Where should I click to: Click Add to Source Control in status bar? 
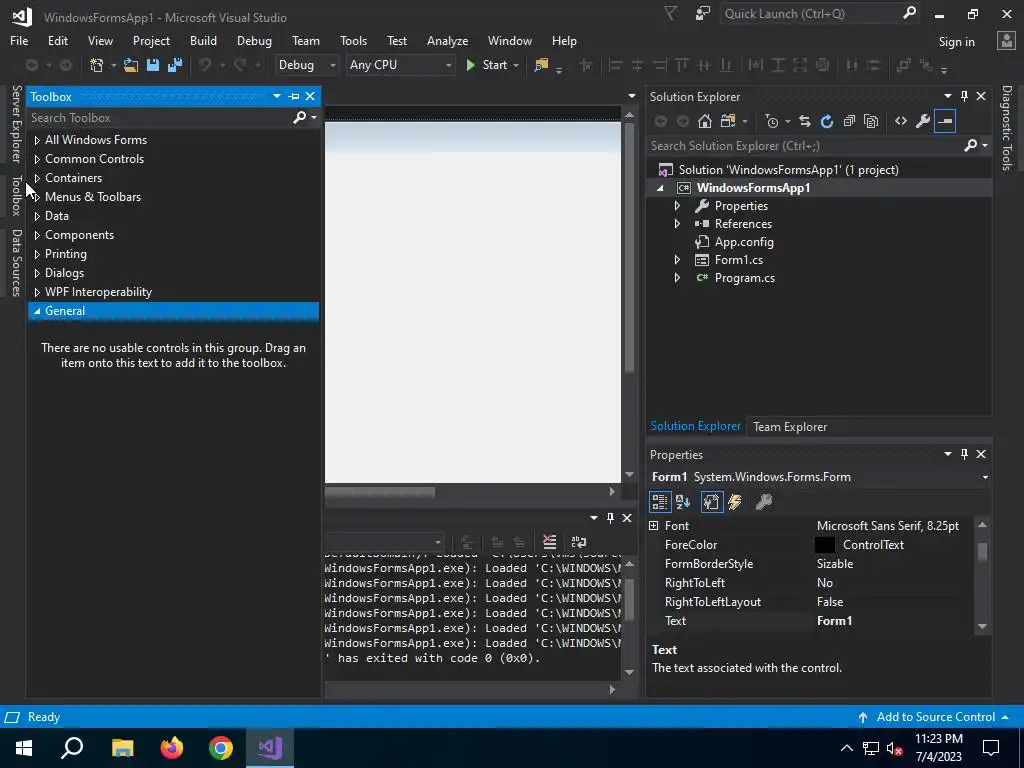point(935,717)
